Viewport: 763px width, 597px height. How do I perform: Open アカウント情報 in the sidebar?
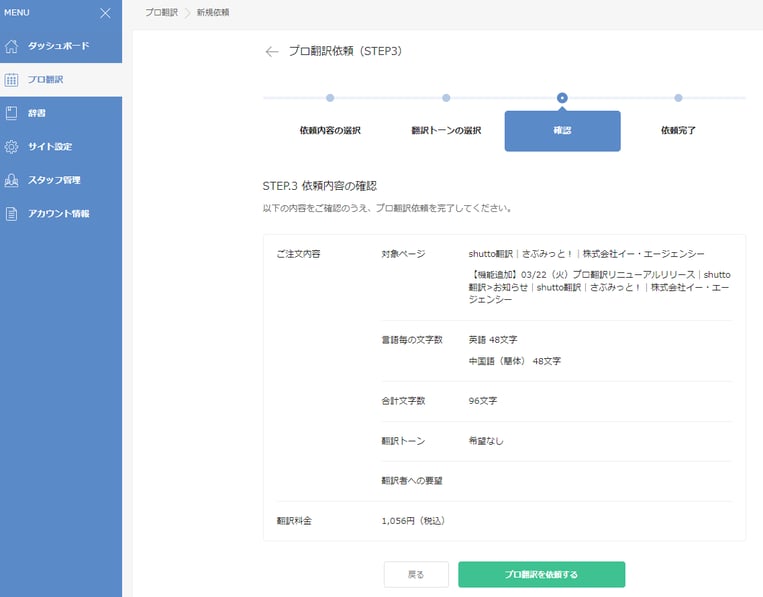click(x=61, y=214)
